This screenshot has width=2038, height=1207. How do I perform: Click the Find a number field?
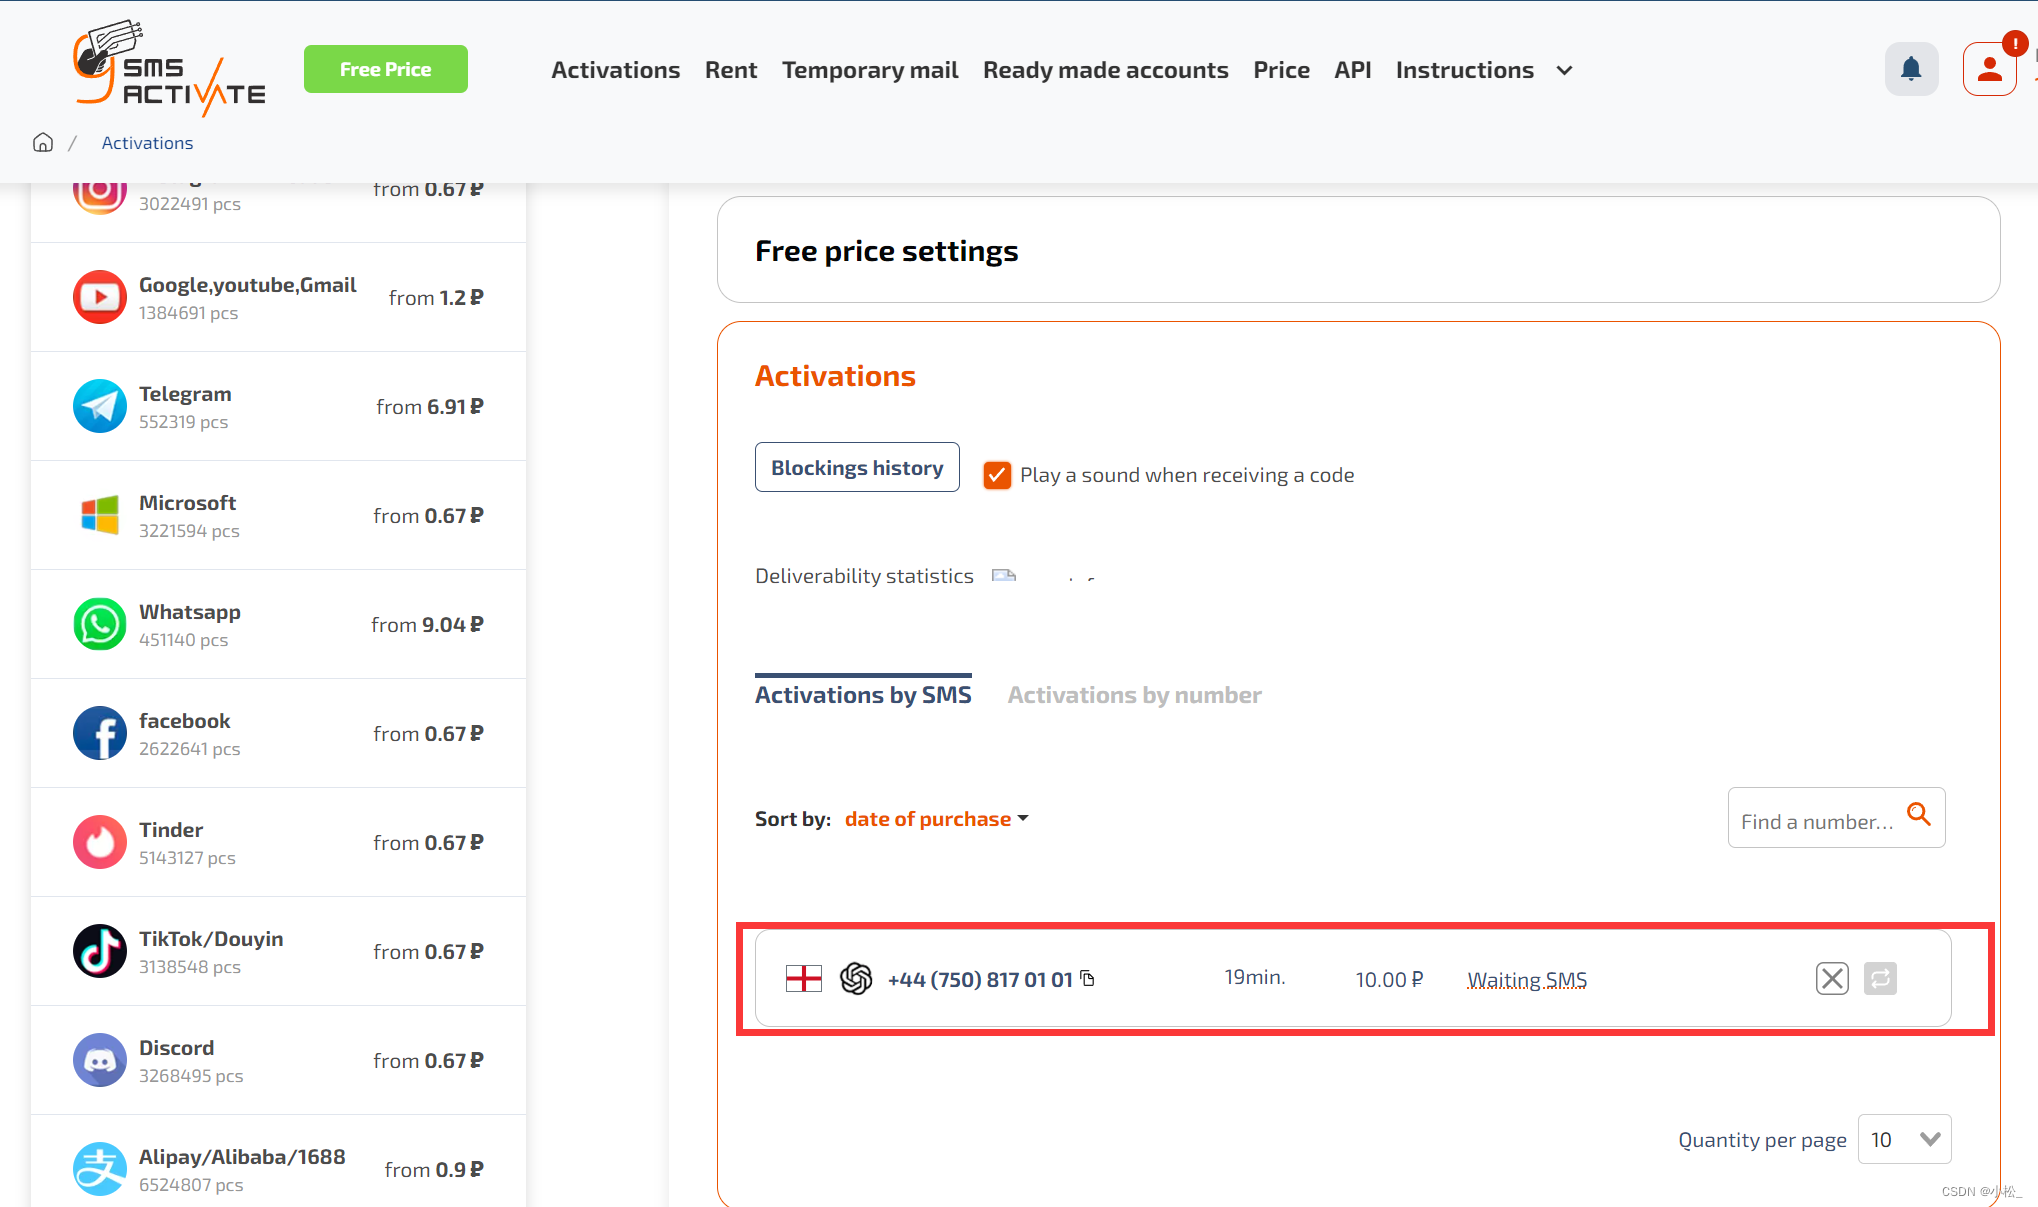click(x=1816, y=821)
